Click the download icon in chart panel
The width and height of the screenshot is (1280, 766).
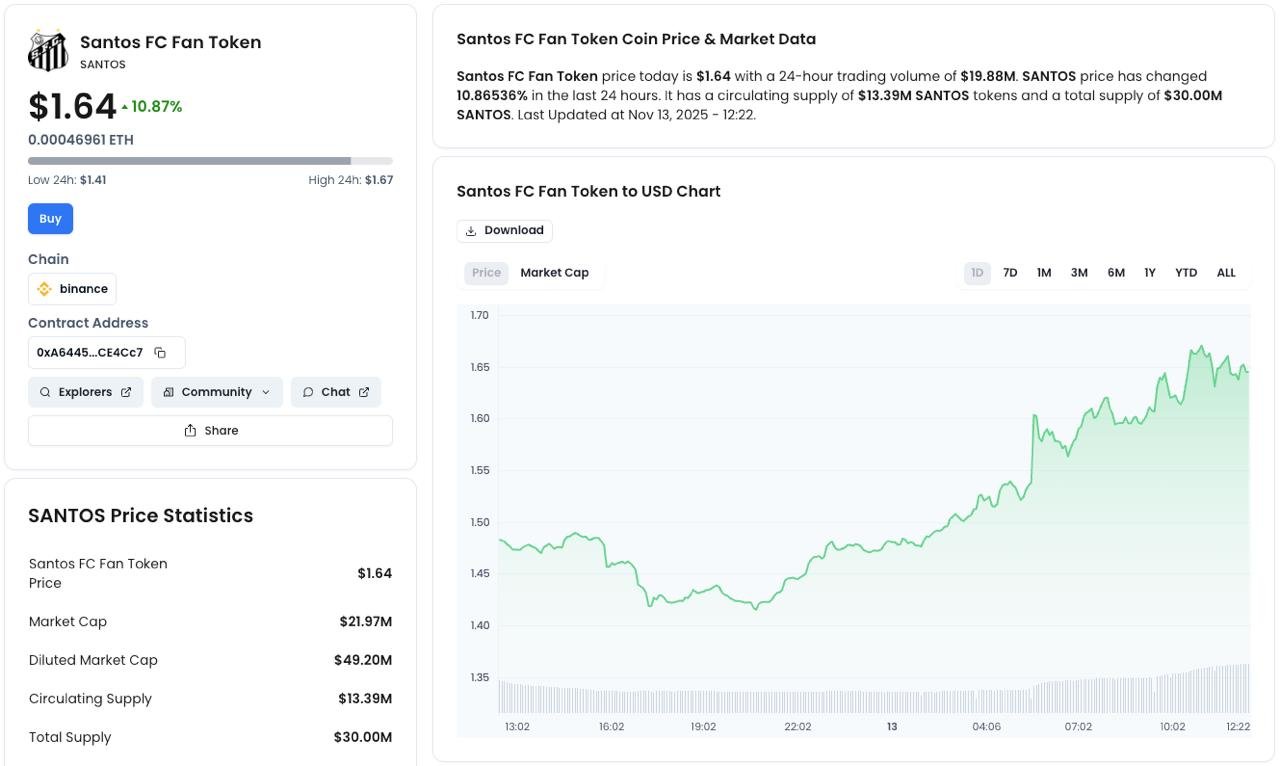(x=471, y=231)
